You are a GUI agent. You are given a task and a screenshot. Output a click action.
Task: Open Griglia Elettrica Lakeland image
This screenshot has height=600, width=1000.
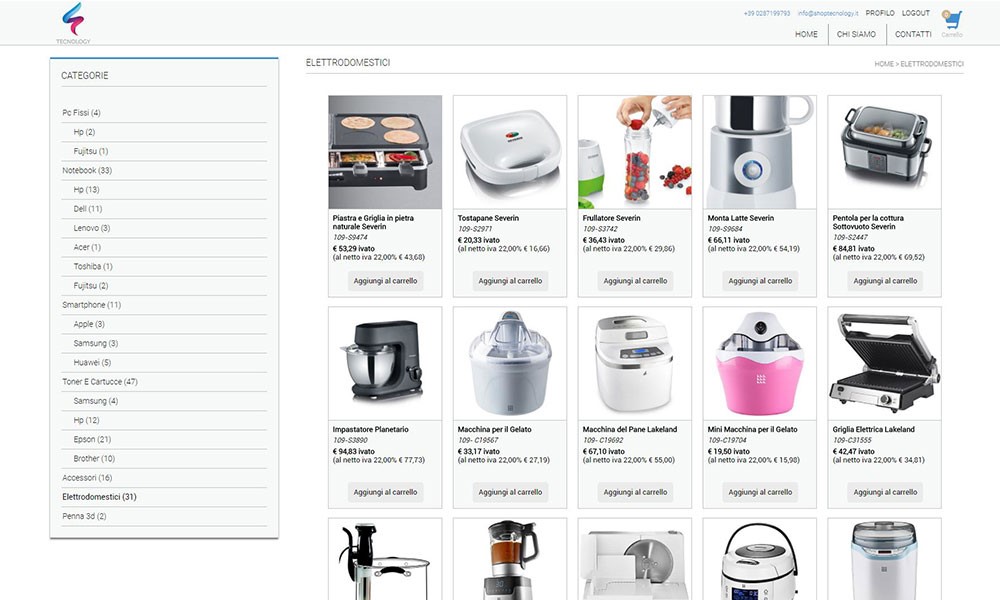pos(885,363)
